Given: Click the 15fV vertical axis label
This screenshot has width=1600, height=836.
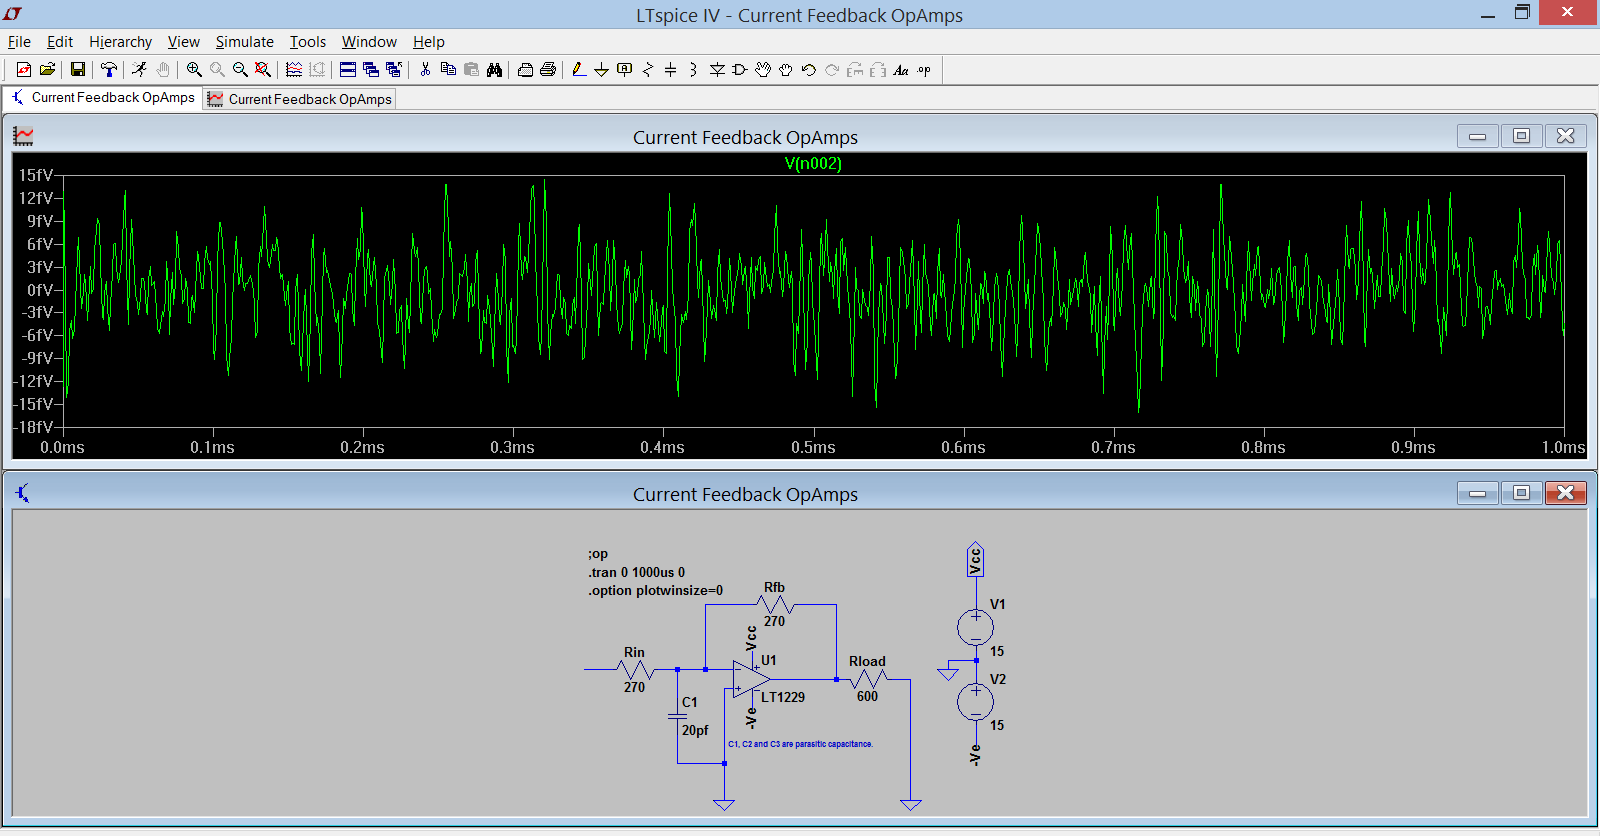Looking at the screenshot, I should point(36,175).
